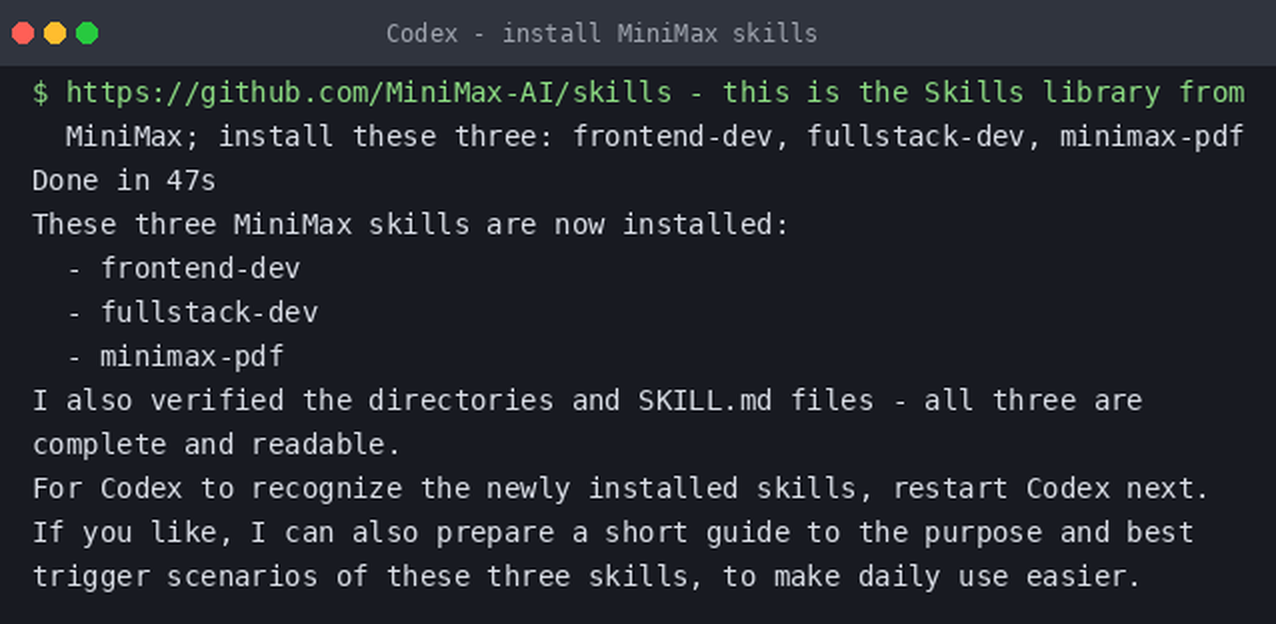Click the 'complete and readable.' line
The image size is (1276, 624).
(x=217, y=445)
